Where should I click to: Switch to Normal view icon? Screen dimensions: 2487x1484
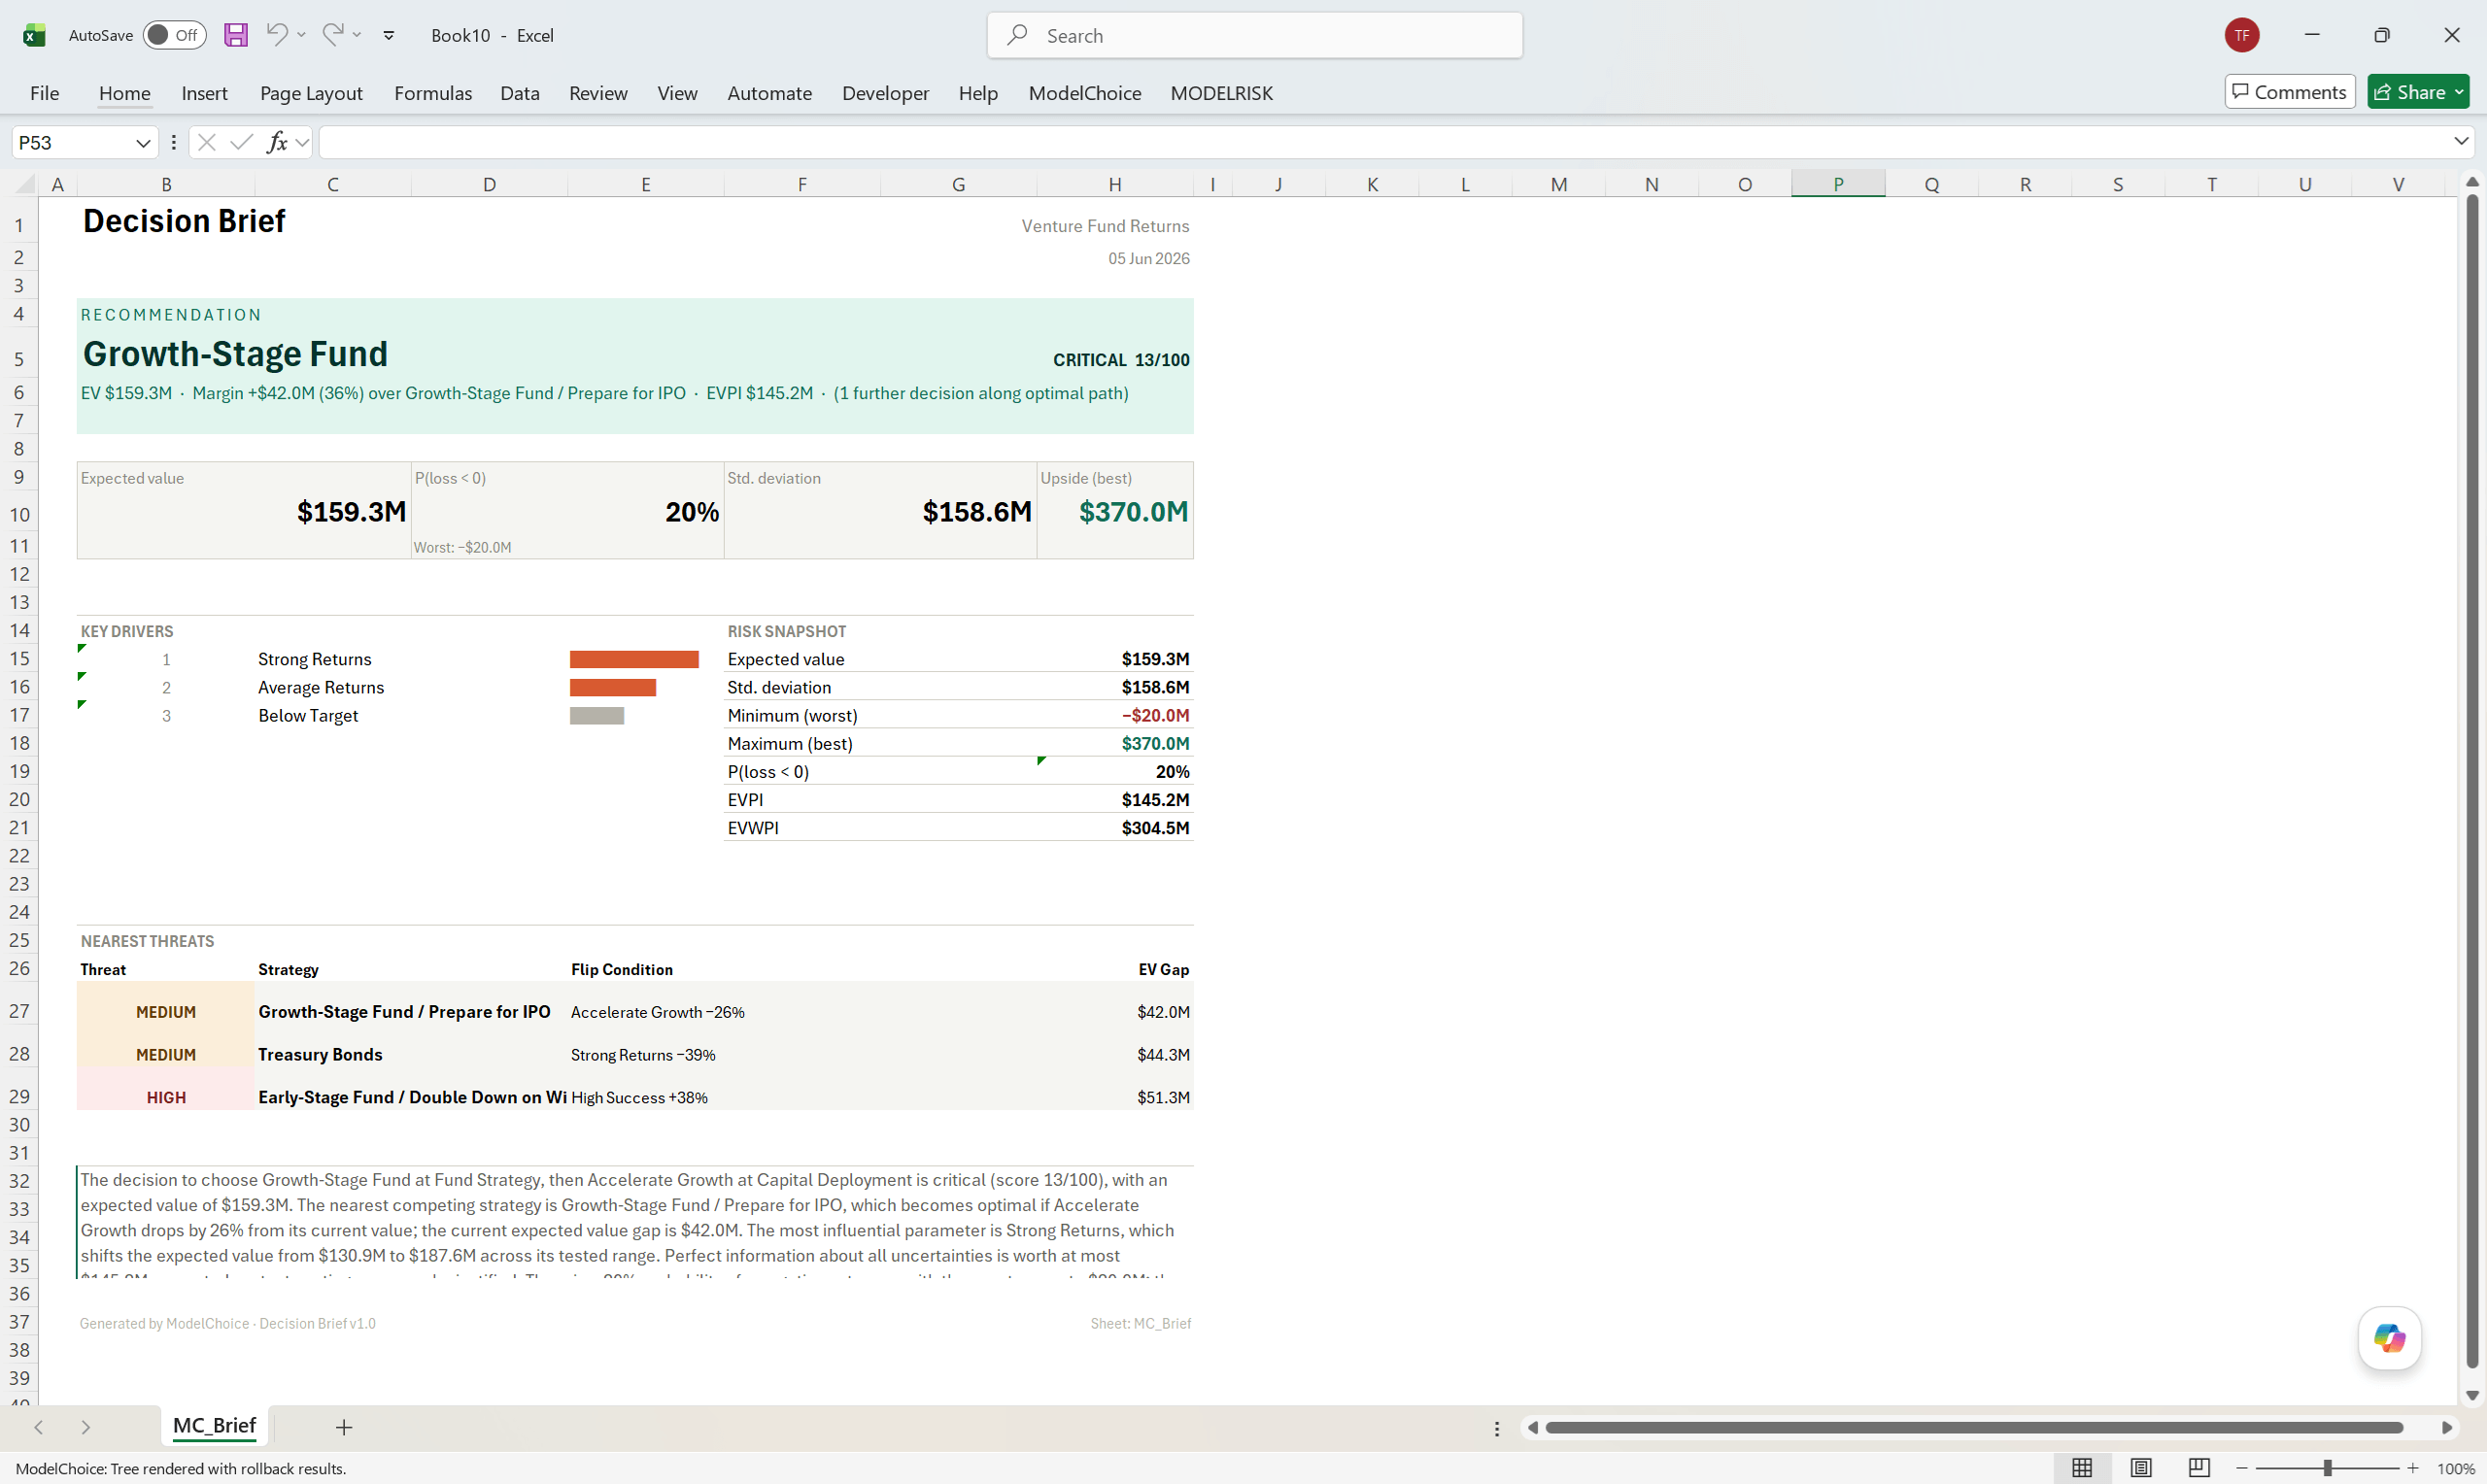click(2082, 1468)
